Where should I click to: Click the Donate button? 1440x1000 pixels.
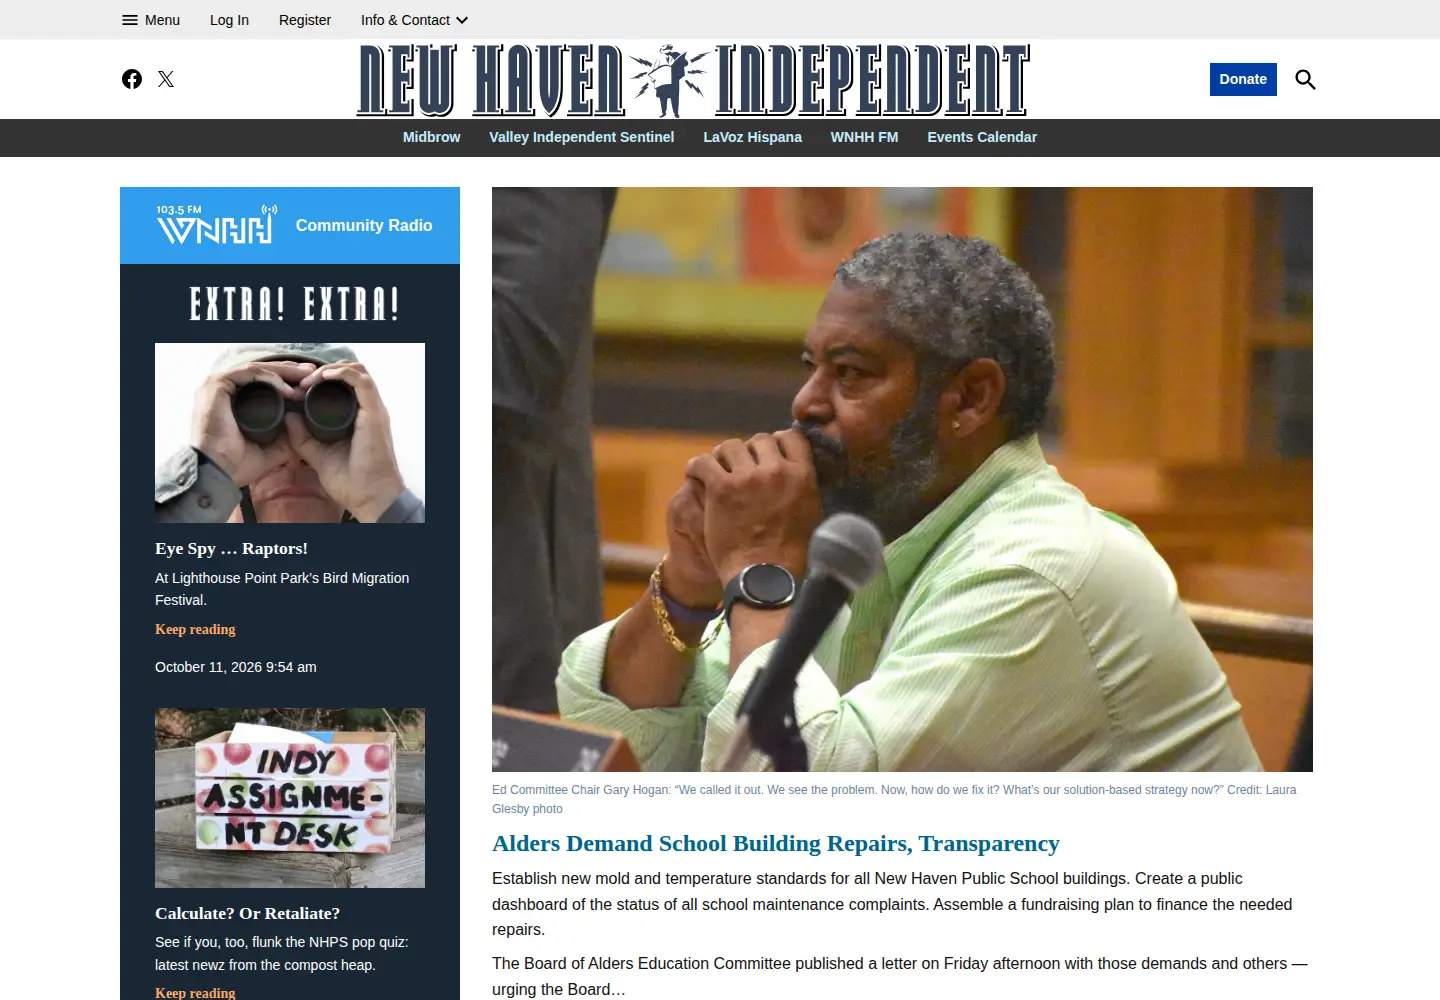(x=1243, y=79)
